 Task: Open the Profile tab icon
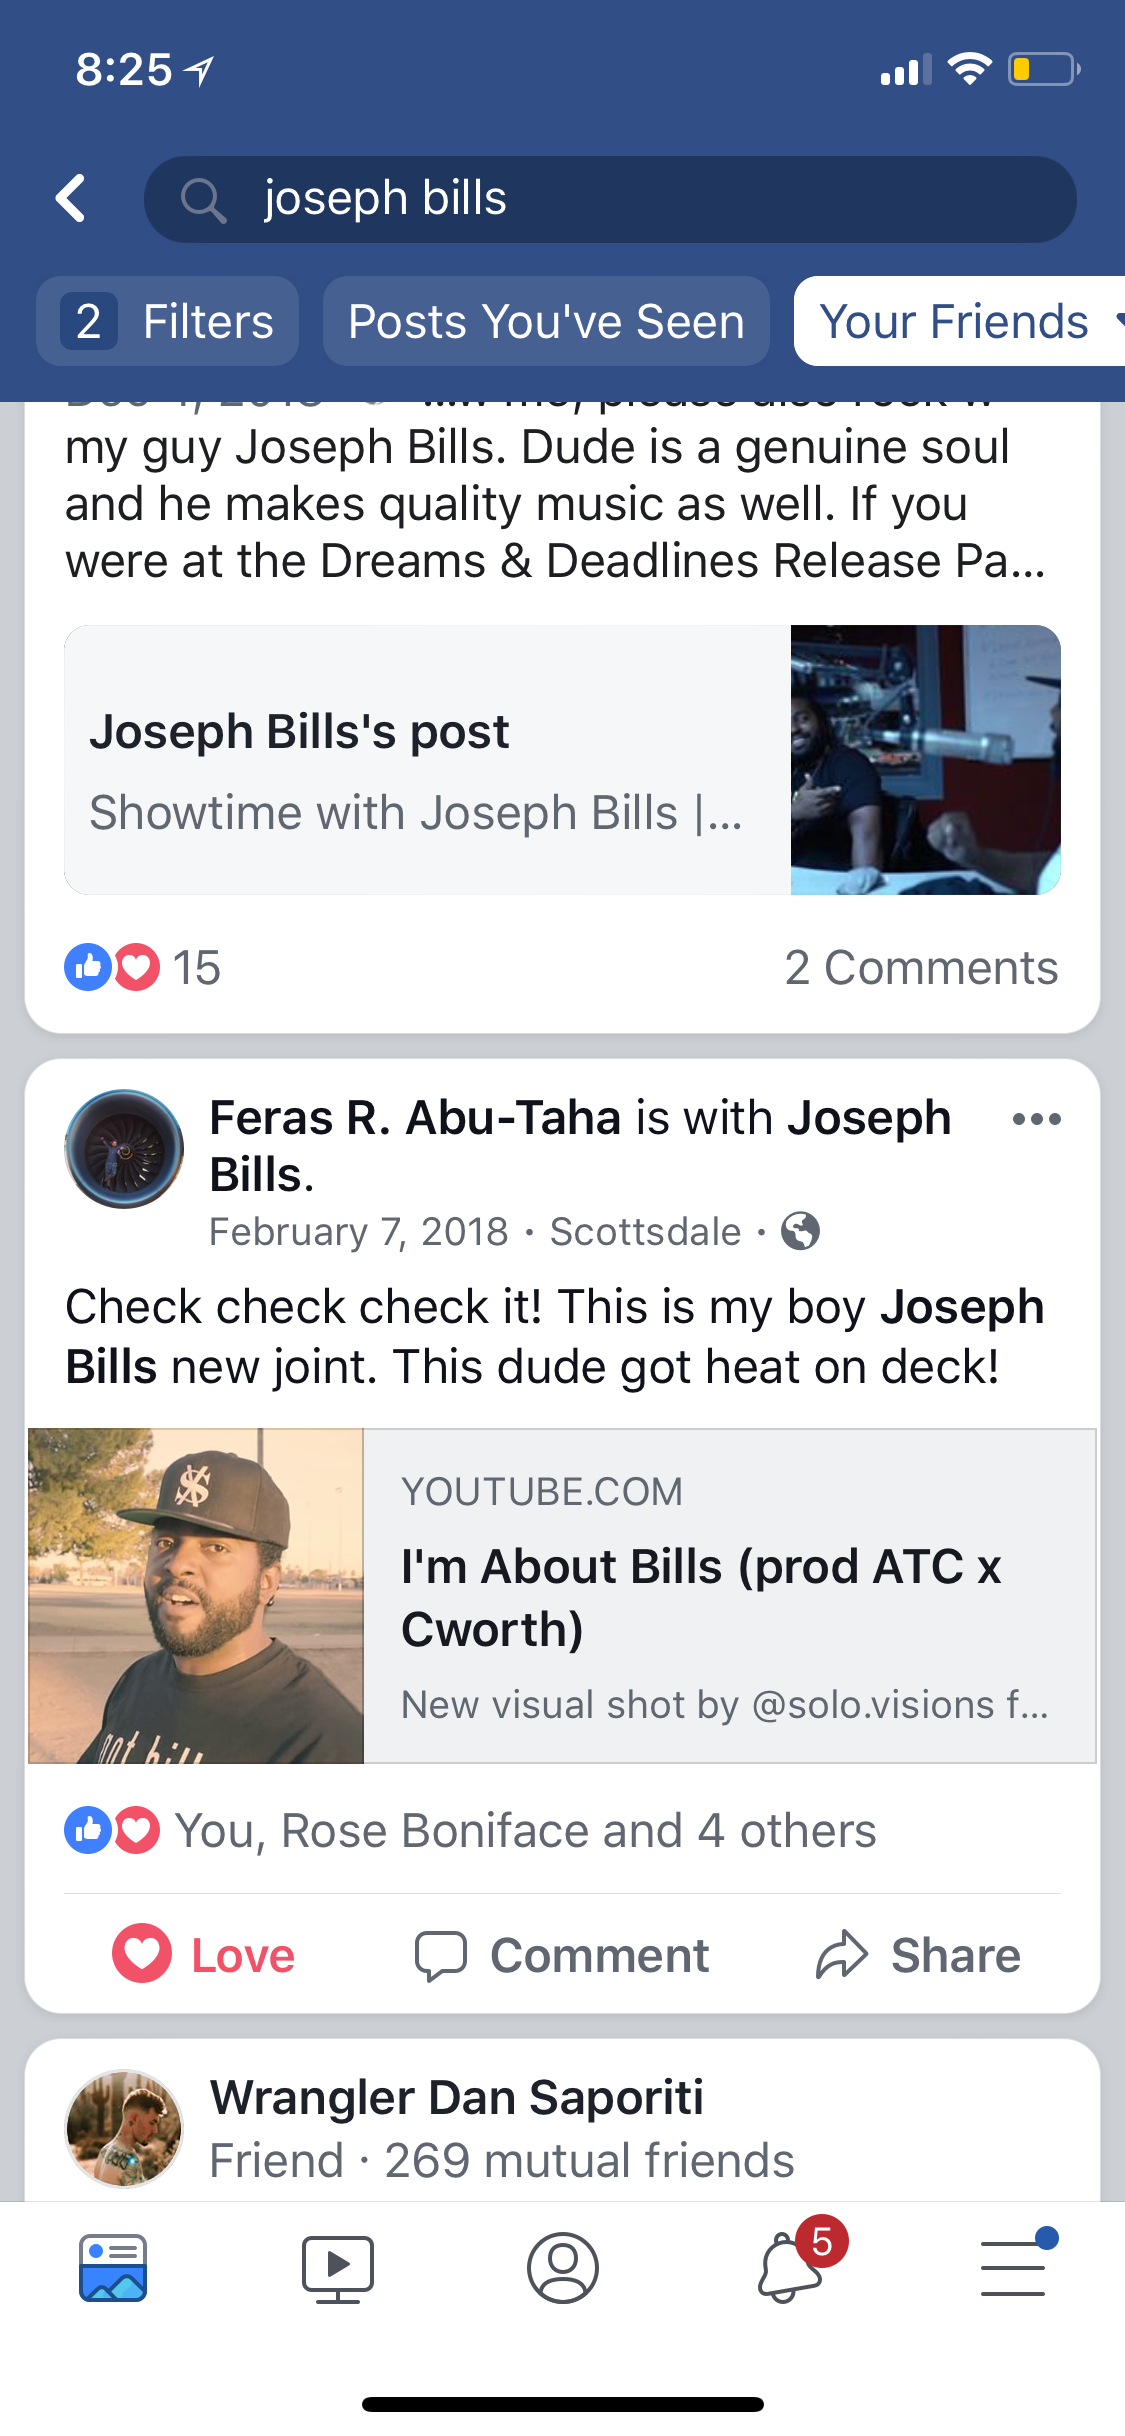pyautogui.click(x=562, y=2267)
